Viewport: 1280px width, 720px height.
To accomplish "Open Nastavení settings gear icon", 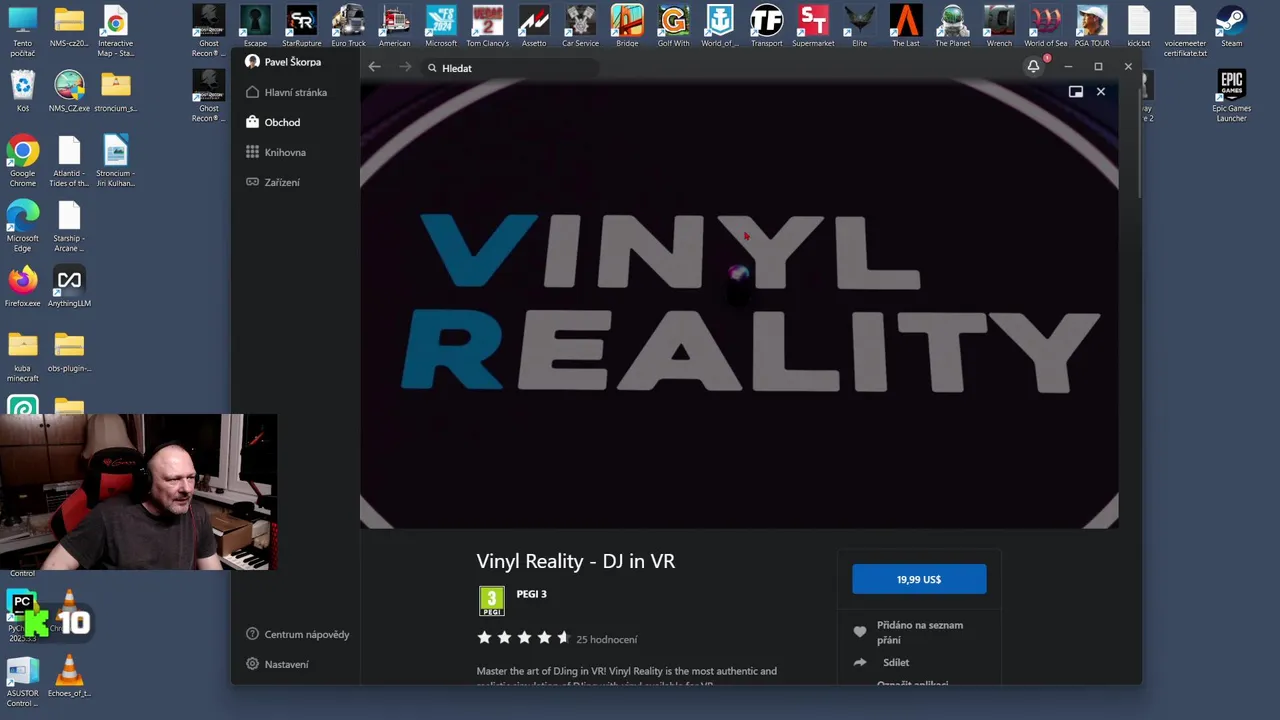I will coord(252,664).
